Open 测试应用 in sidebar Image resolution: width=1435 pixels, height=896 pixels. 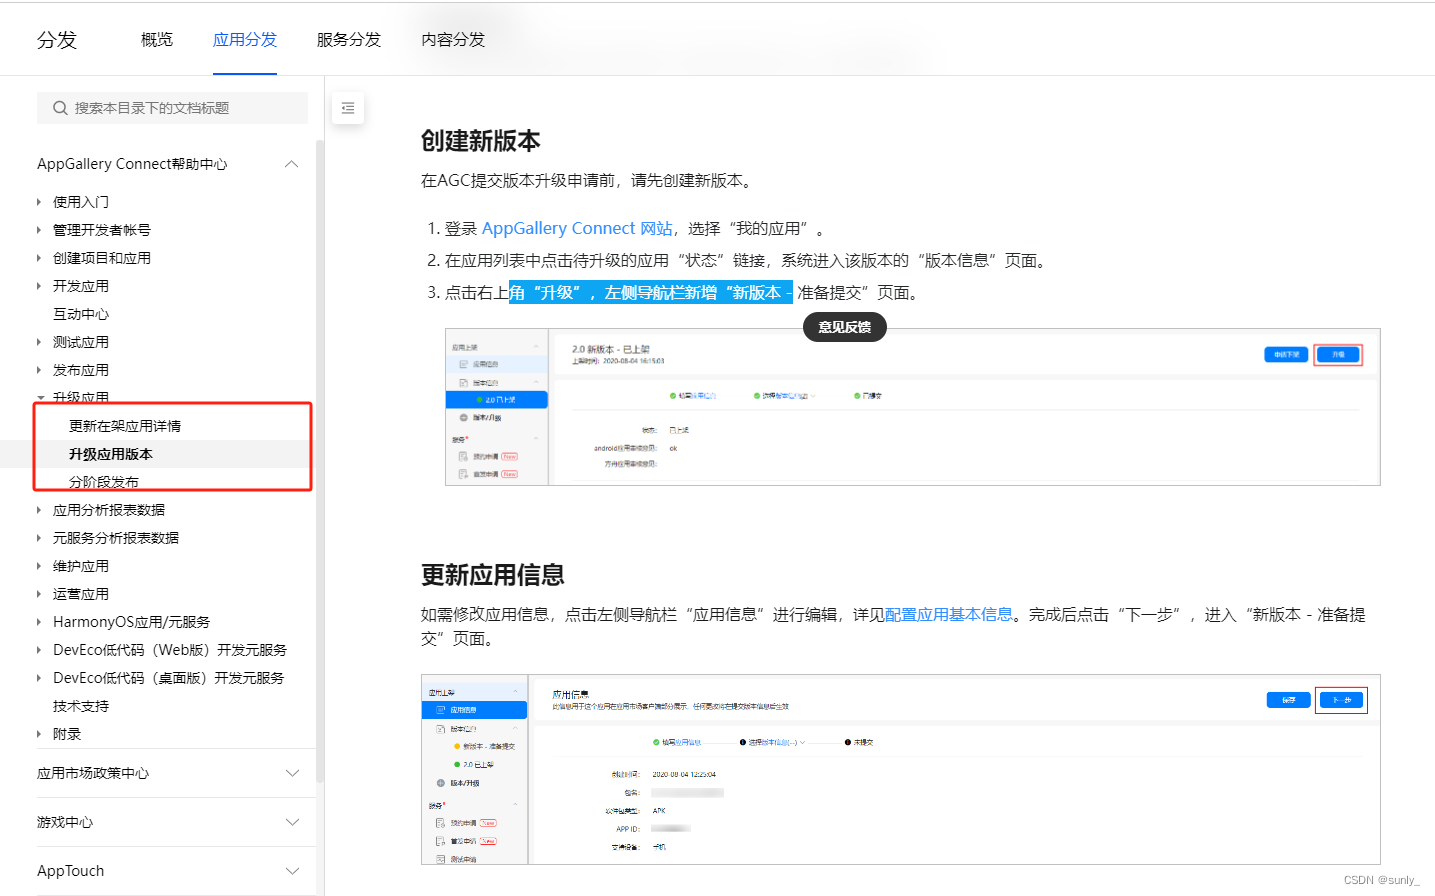pos(81,342)
